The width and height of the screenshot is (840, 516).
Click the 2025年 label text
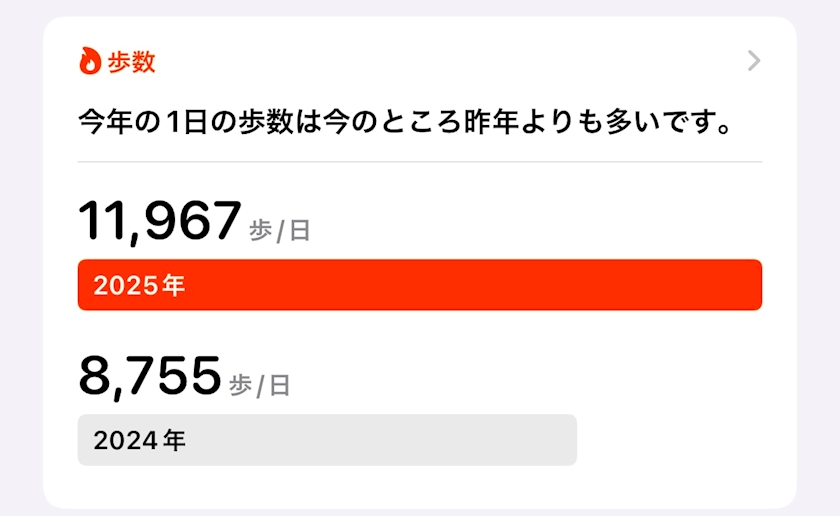click(x=139, y=285)
